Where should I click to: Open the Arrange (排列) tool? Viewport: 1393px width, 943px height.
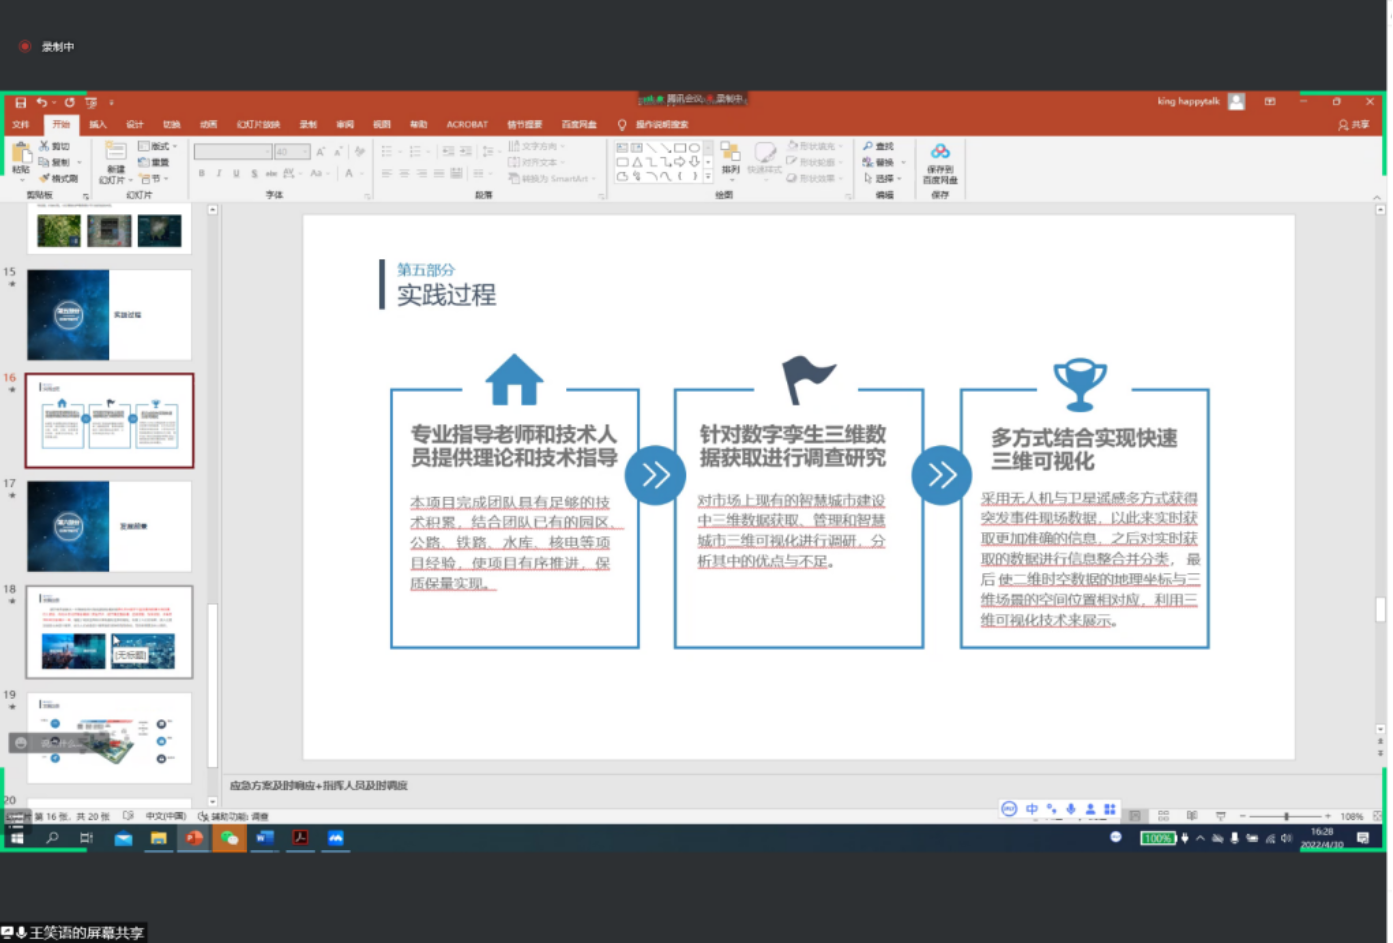[x=731, y=158]
